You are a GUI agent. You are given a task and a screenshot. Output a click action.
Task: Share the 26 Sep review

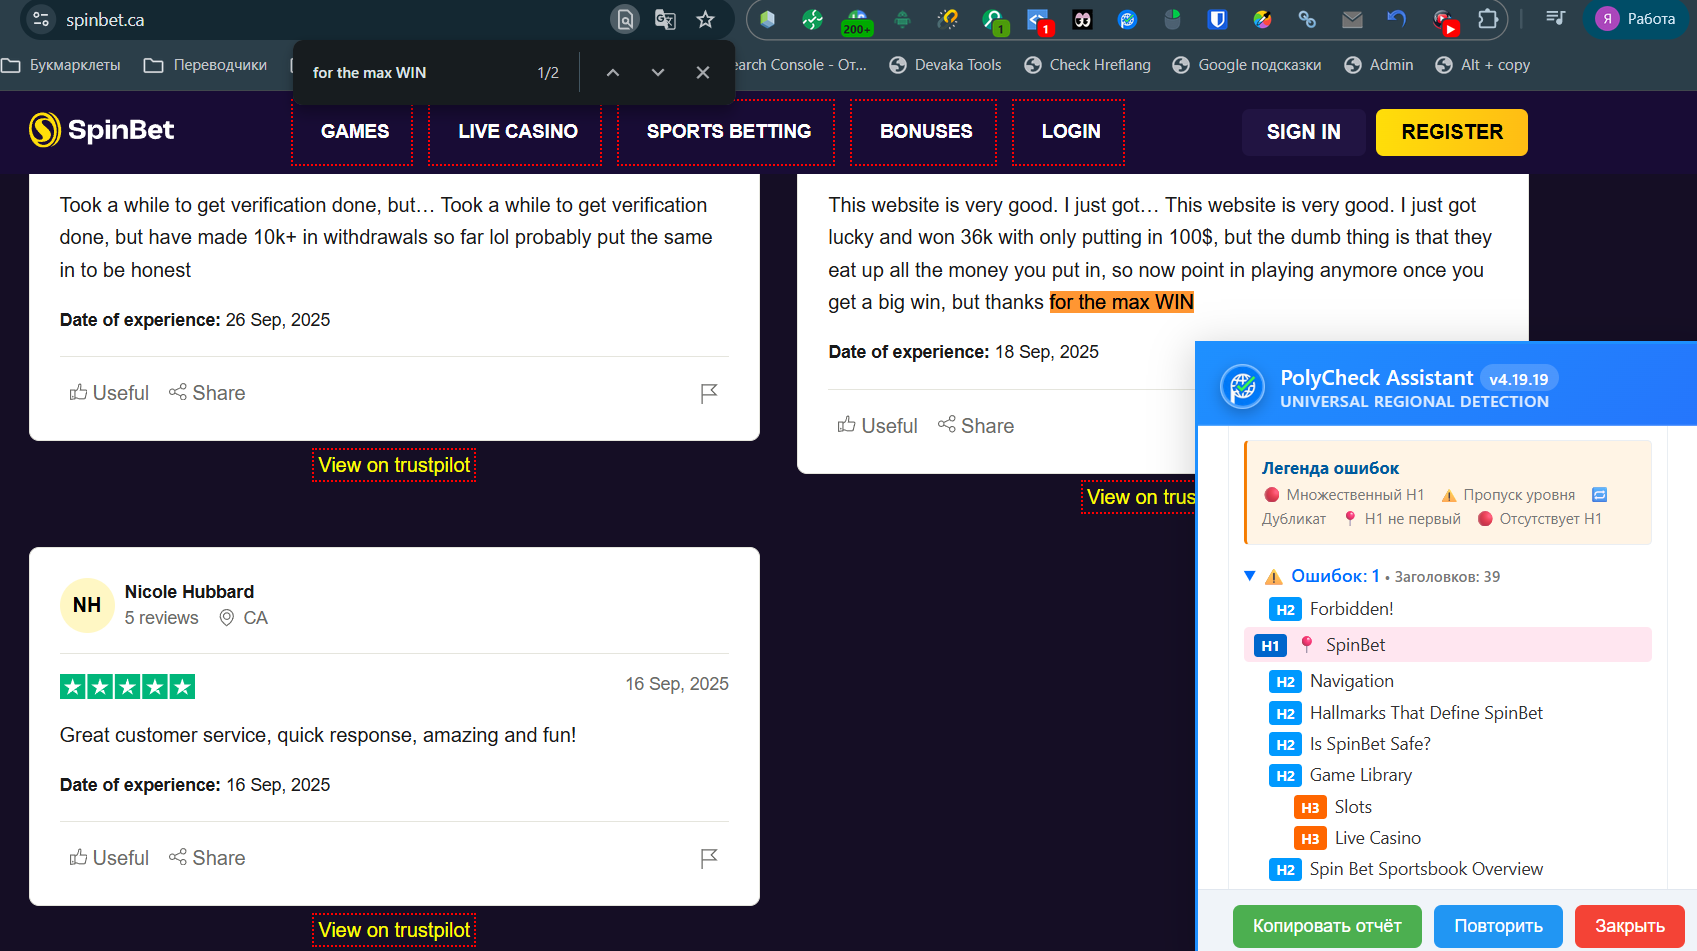click(x=207, y=393)
